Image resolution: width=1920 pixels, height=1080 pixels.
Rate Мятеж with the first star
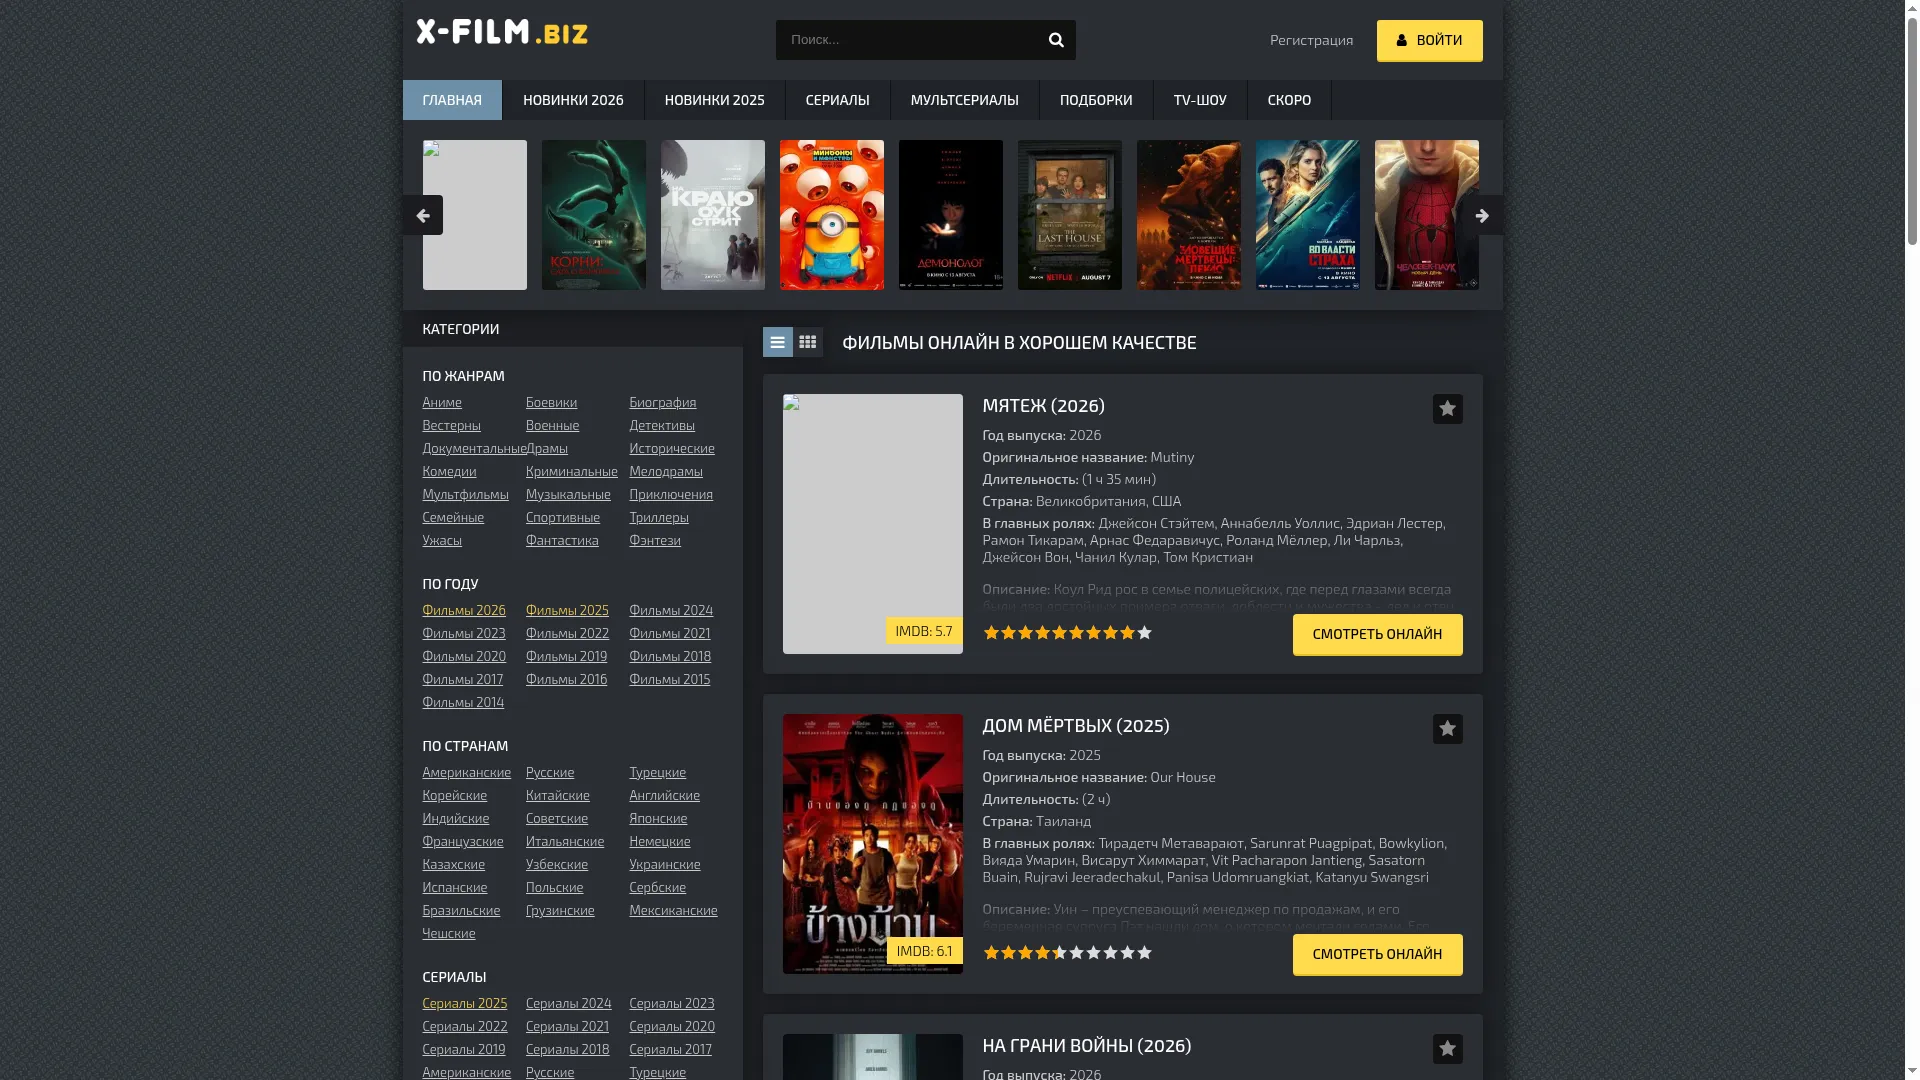tap(991, 633)
